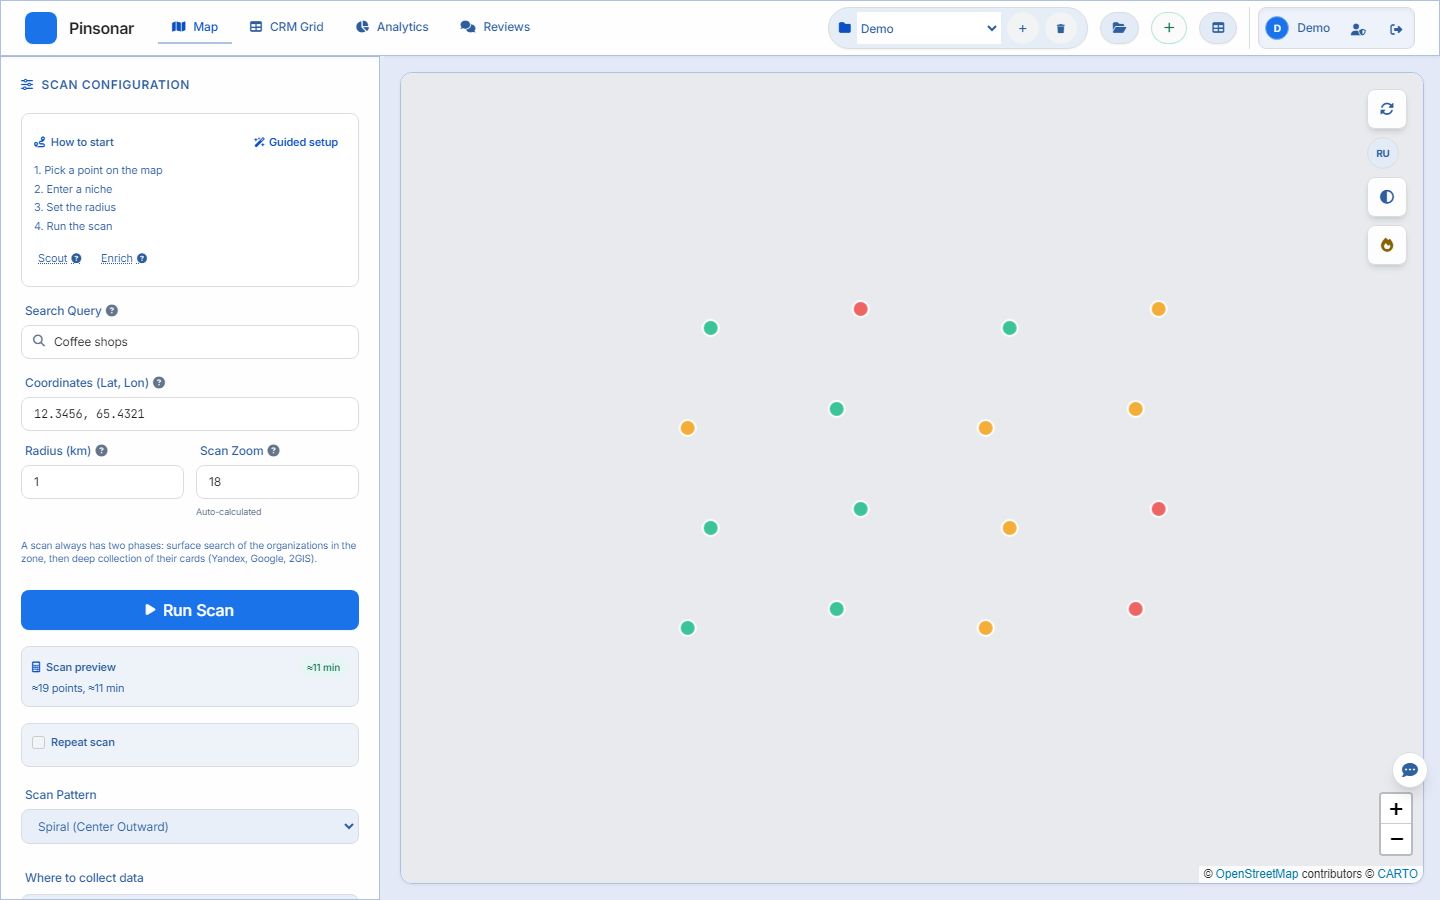Open the CARTO attribution link

1397,874
